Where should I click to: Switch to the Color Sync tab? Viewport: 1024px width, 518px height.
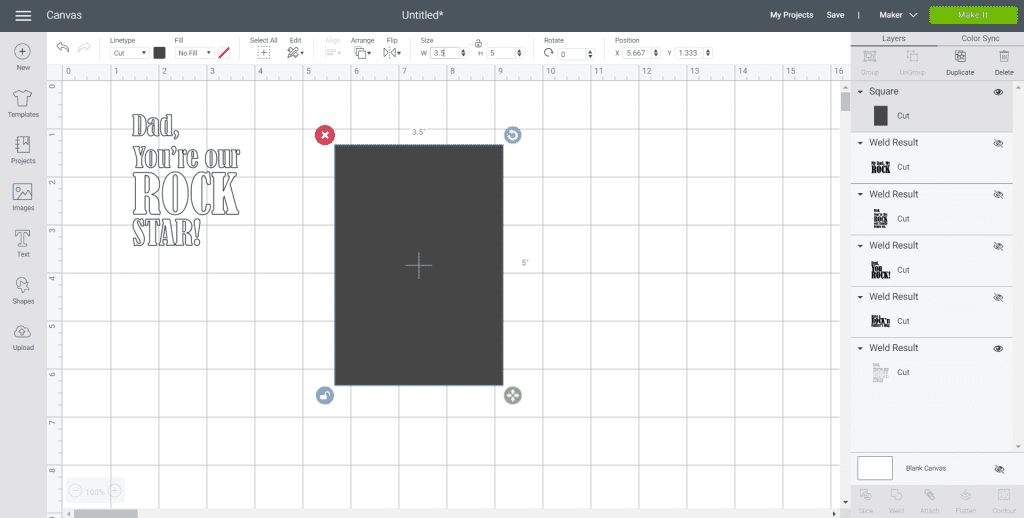(x=980, y=39)
